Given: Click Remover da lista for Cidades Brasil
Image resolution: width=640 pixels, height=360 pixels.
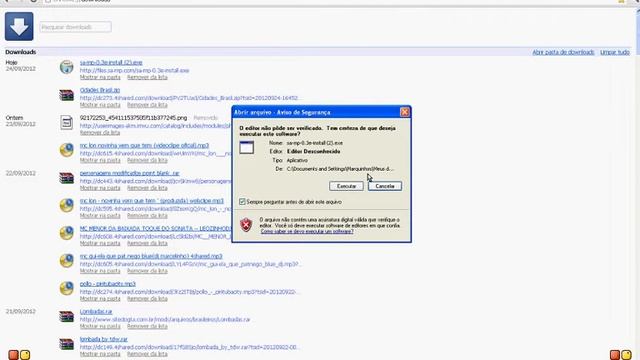Looking at the screenshot, I should click(147, 105).
